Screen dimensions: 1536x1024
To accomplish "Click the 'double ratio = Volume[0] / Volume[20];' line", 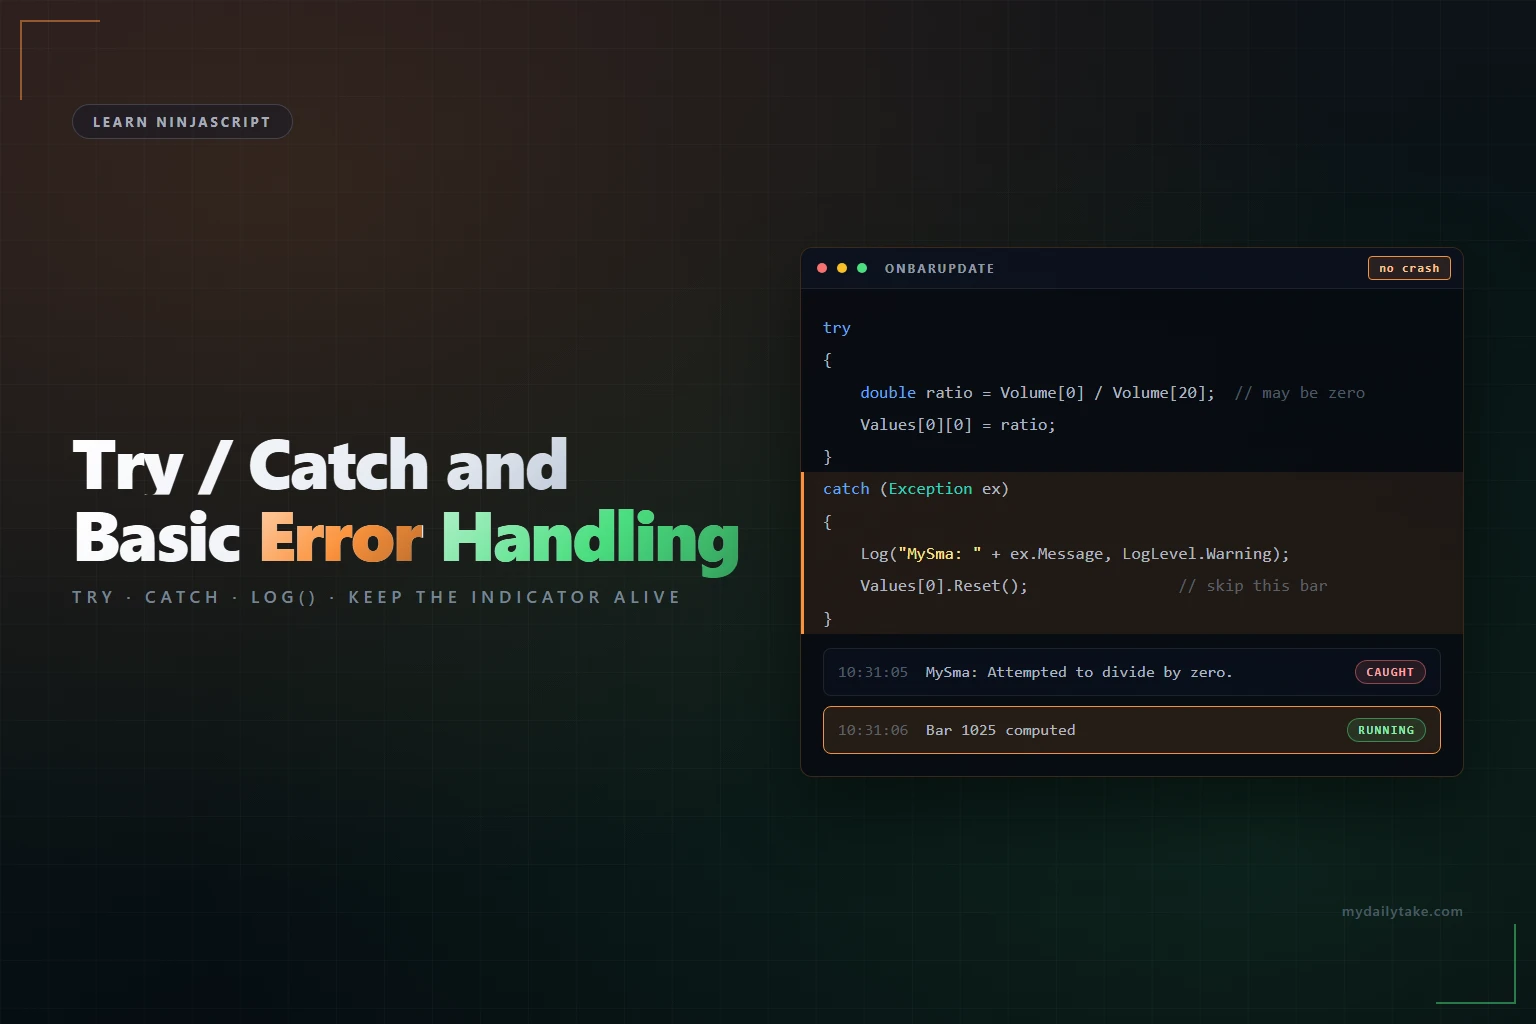I will pyautogui.click(x=1037, y=393).
